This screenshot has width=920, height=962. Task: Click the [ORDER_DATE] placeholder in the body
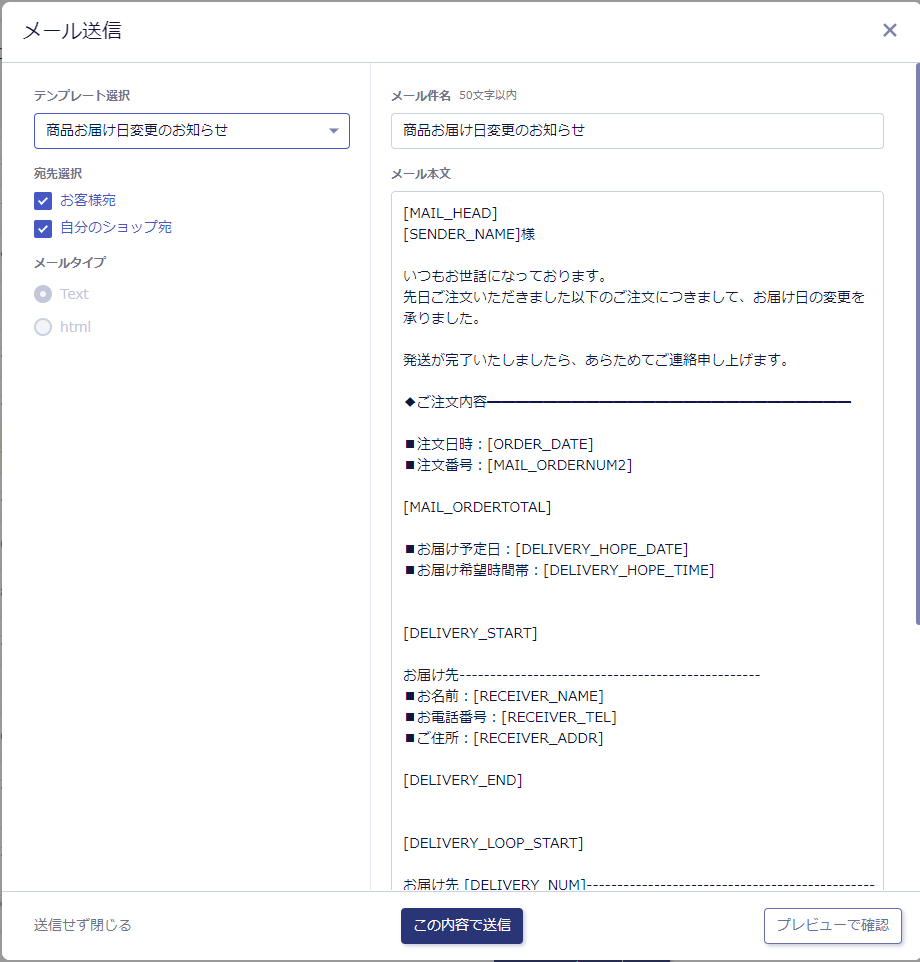pyautogui.click(x=540, y=444)
